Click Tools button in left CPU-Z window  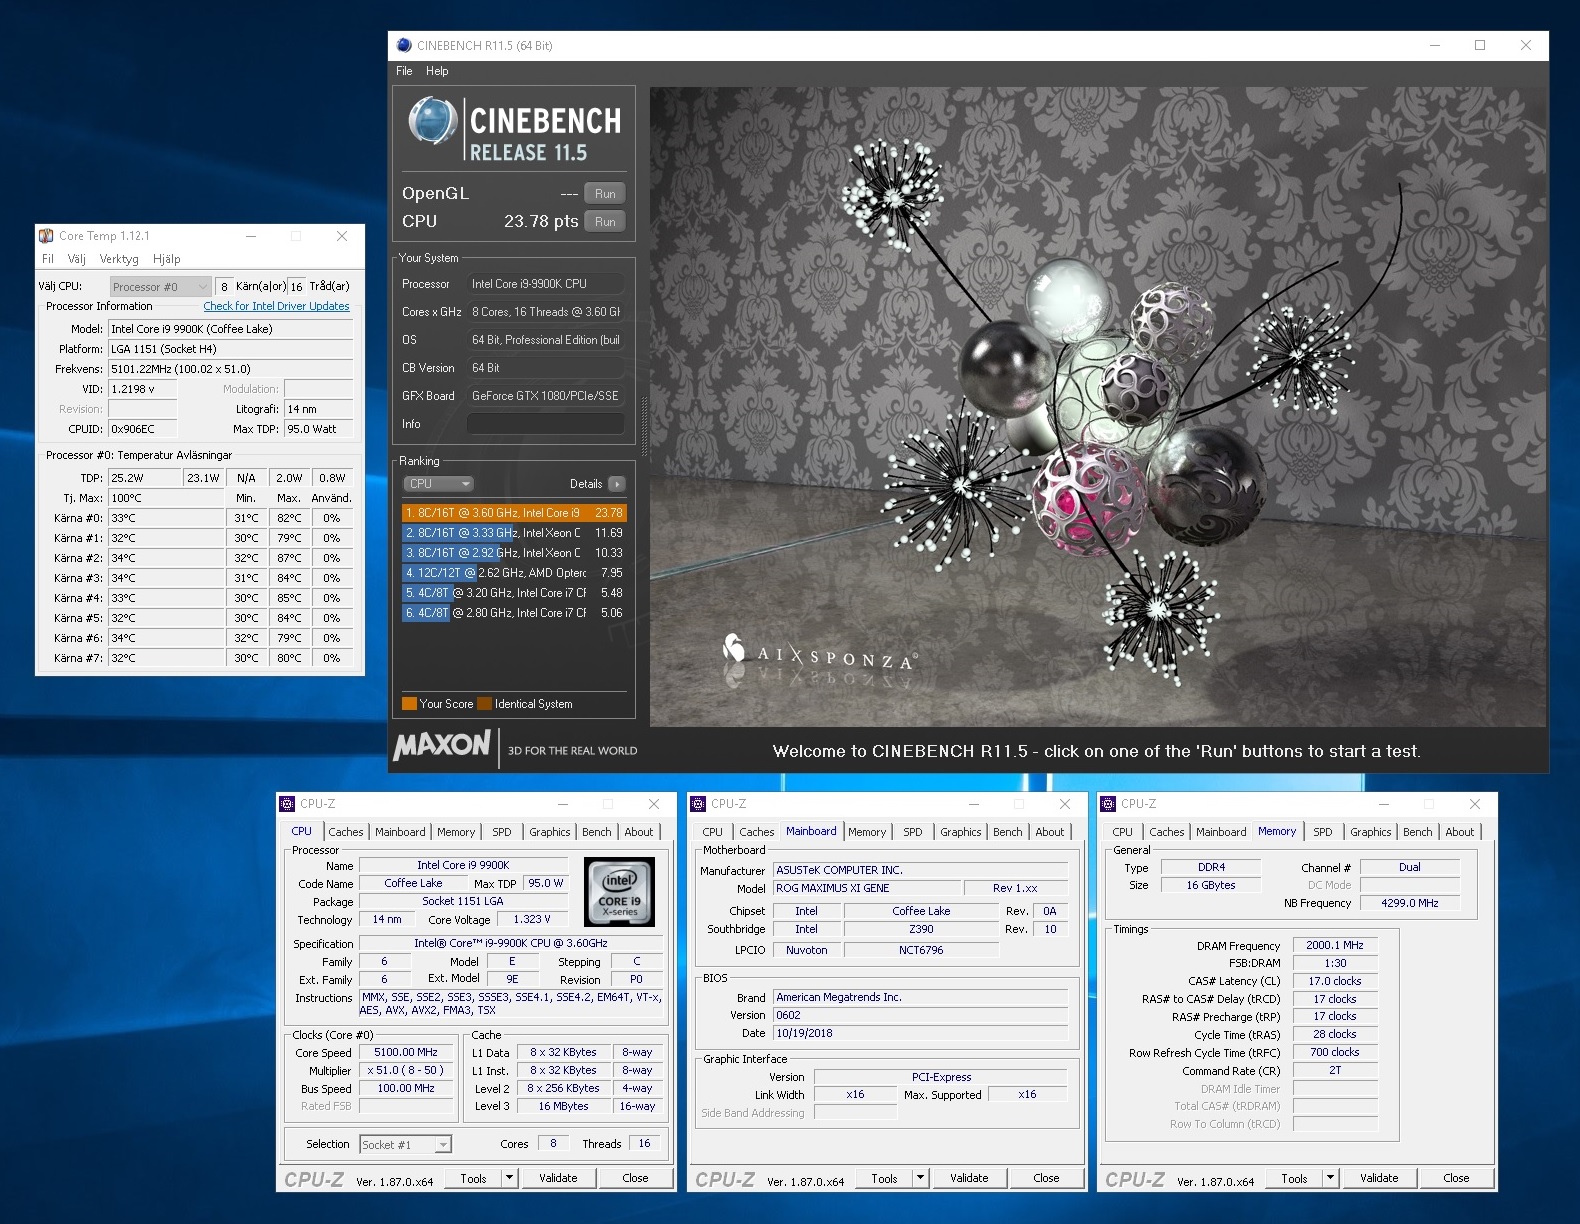(x=473, y=1178)
